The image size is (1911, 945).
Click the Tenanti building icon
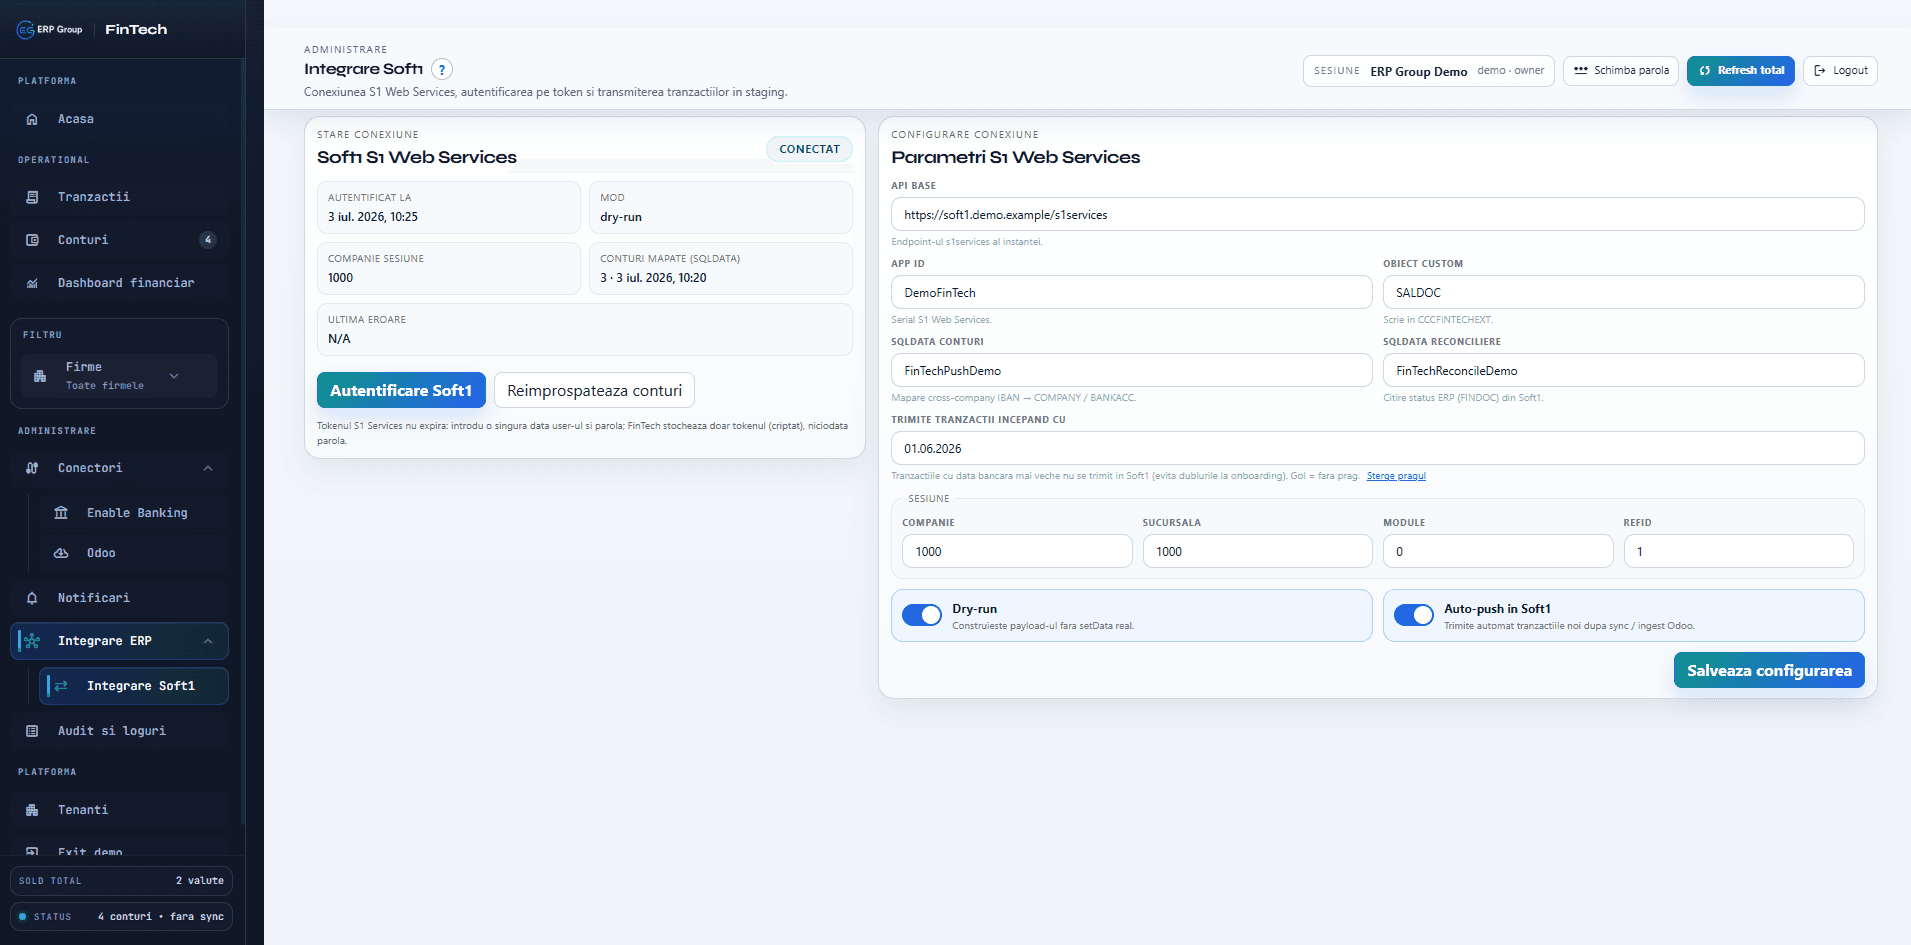coord(32,810)
